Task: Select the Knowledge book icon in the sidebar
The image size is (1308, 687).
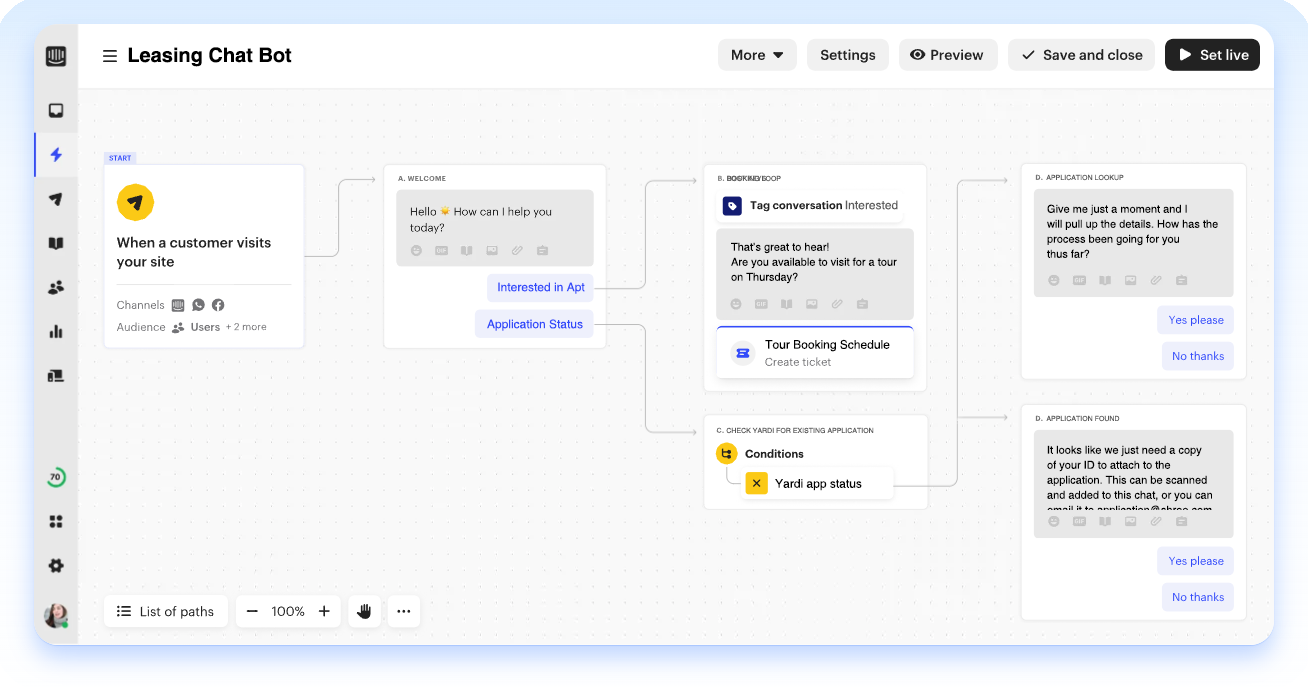Action: [x=56, y=243]
